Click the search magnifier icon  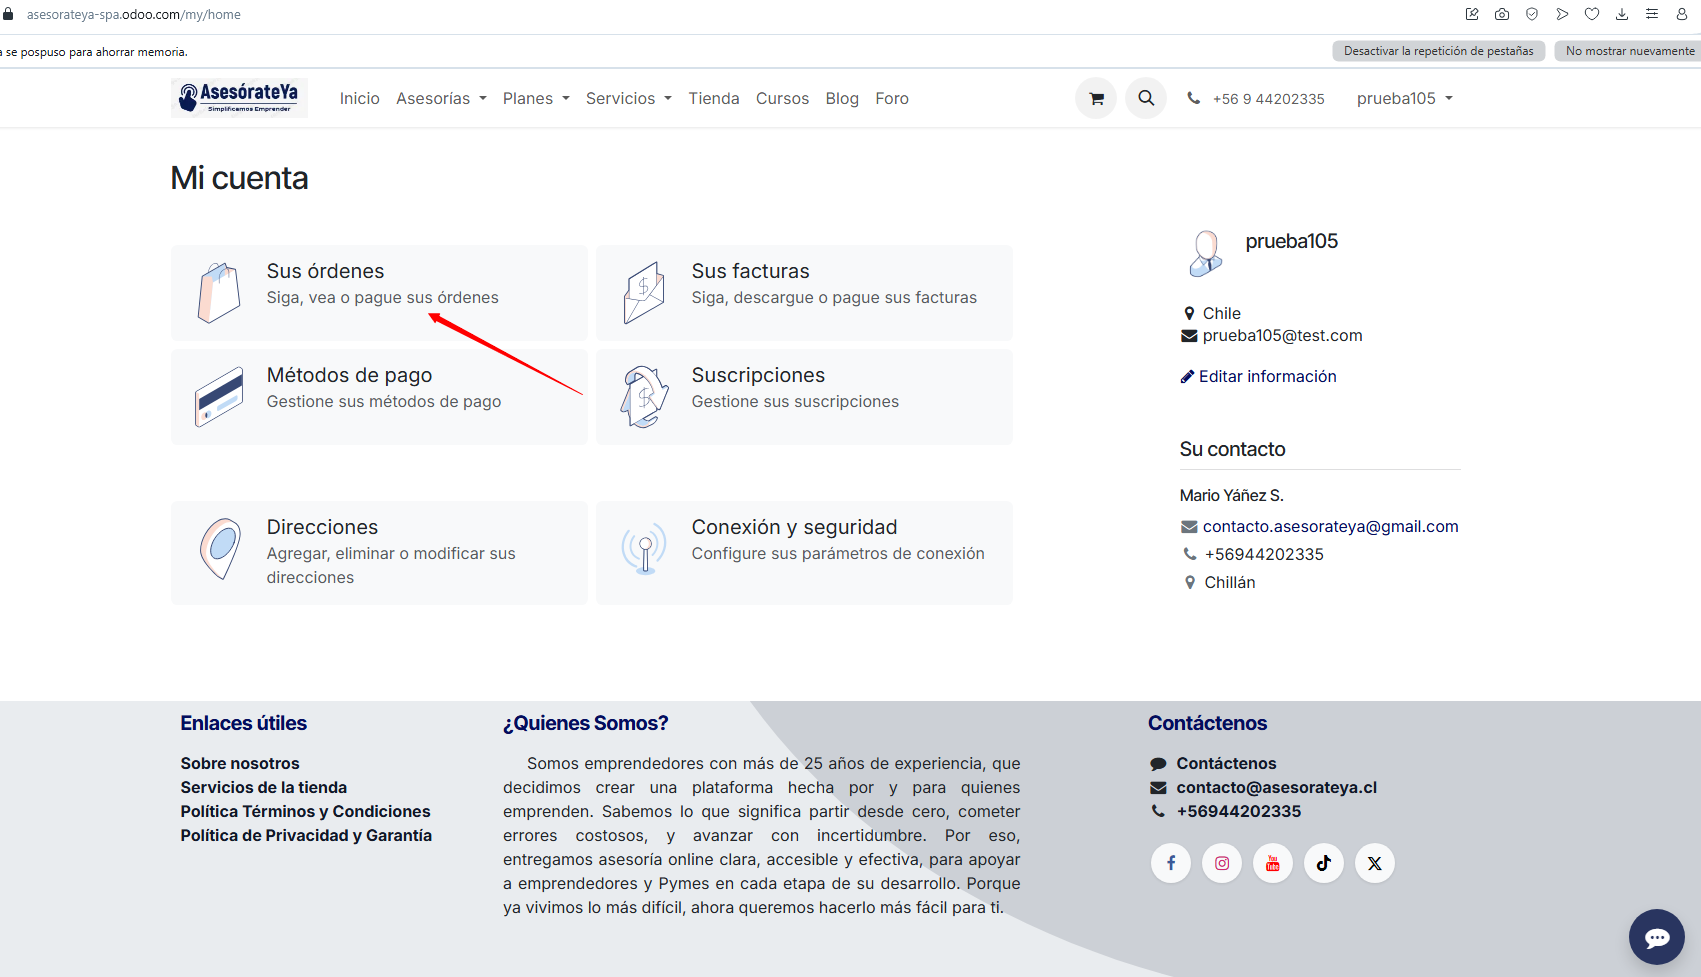(x=1146, y=98)
